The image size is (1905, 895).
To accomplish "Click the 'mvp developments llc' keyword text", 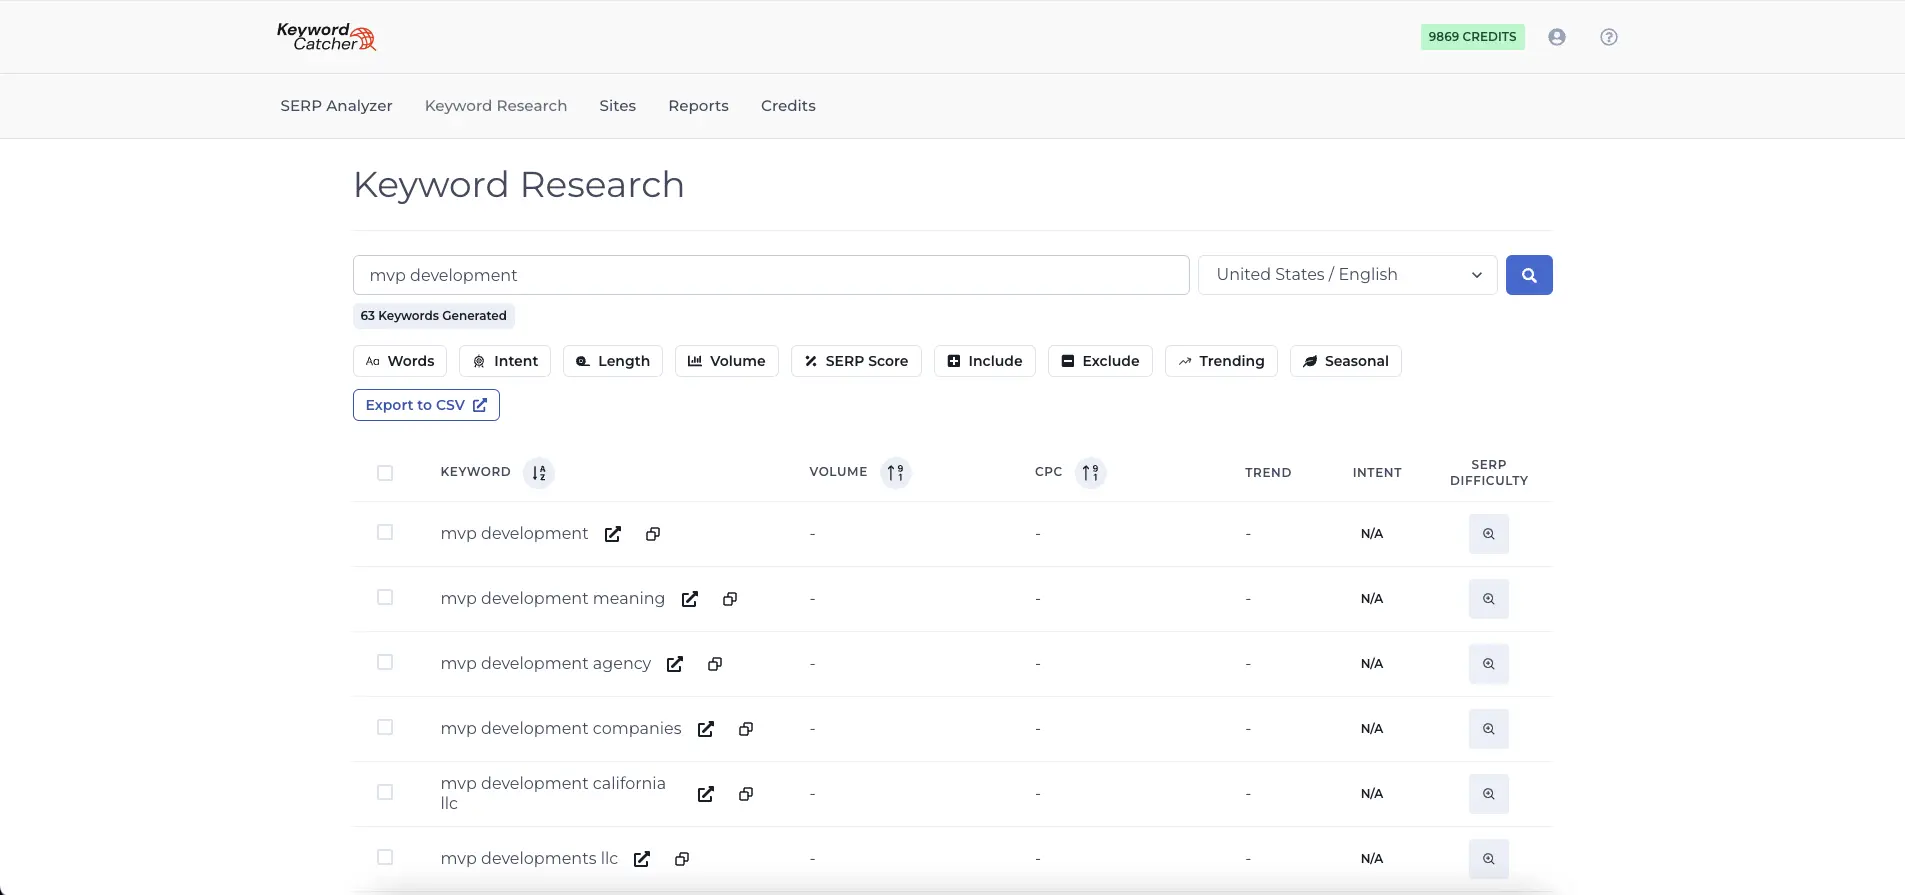I will [x=529, y=859].
